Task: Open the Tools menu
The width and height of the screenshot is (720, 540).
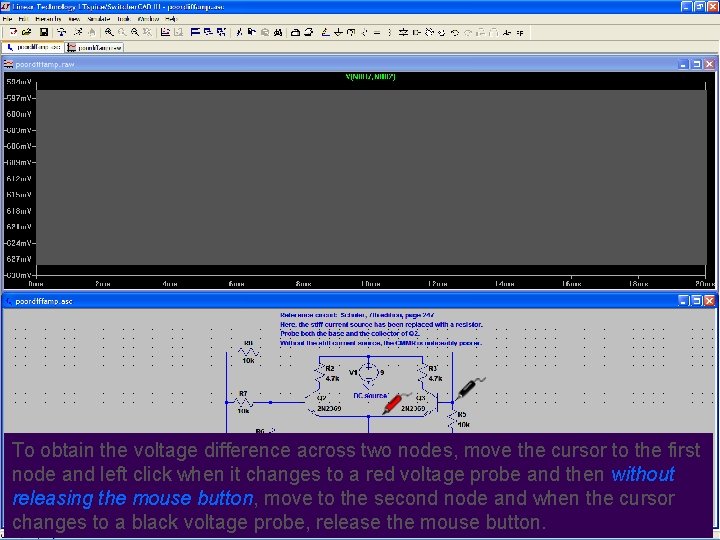Action: click(124, 19)
